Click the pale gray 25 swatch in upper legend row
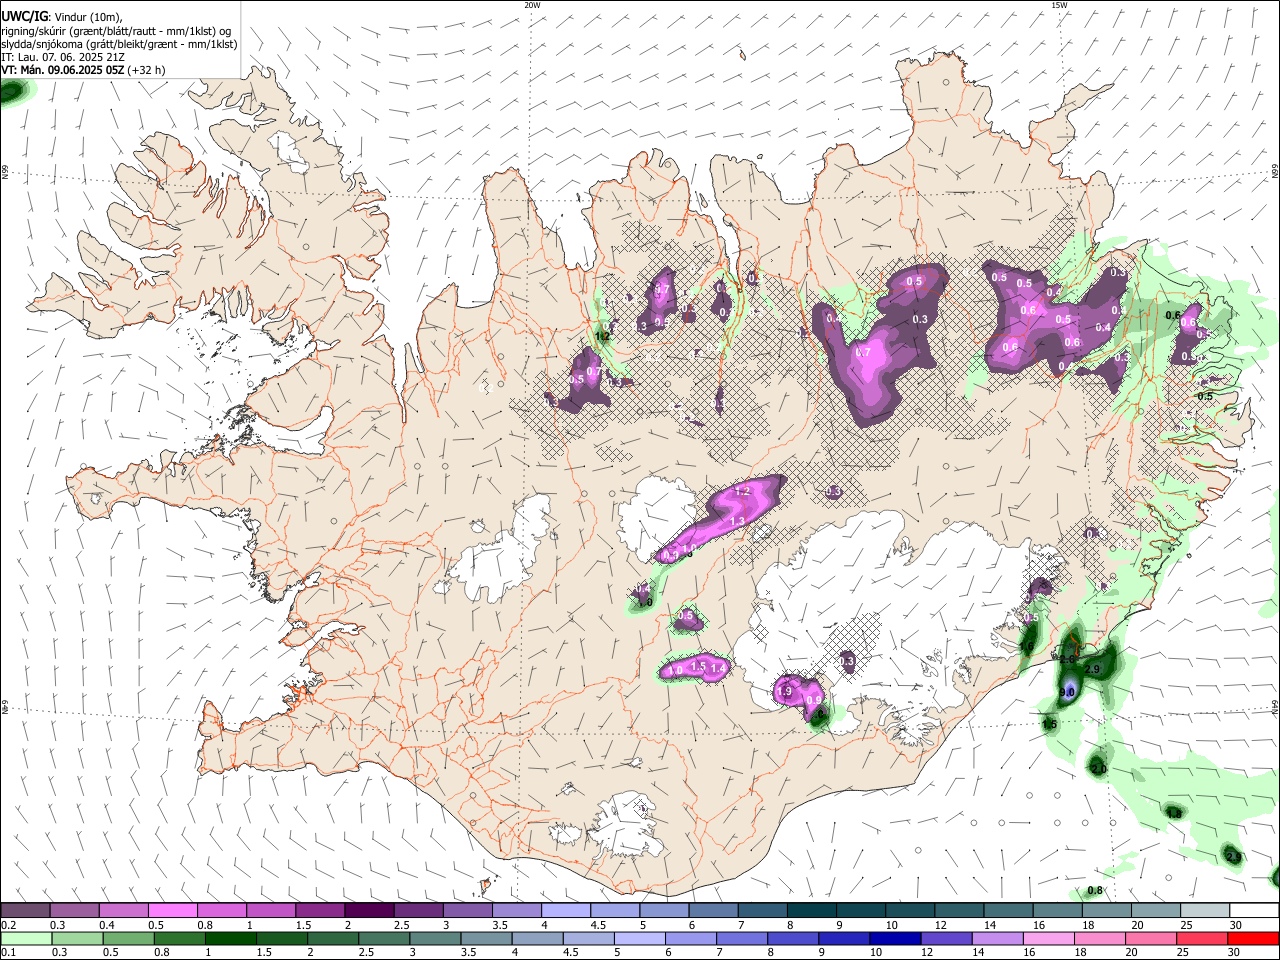Screen dimensions: 1280x960 click(x=1206, y=911)
